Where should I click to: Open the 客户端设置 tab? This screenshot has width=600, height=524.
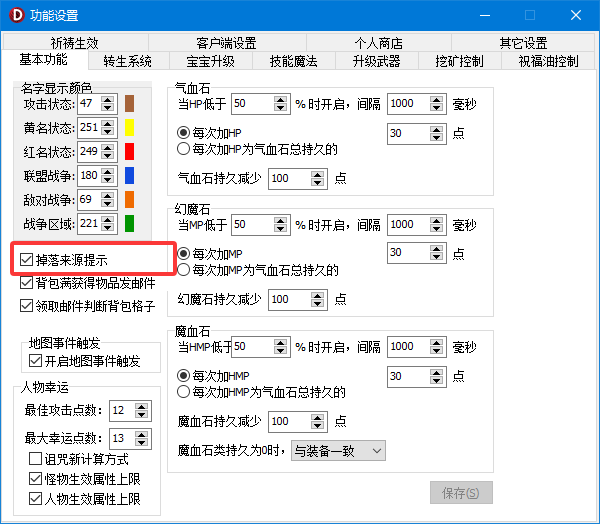point(226,43)
